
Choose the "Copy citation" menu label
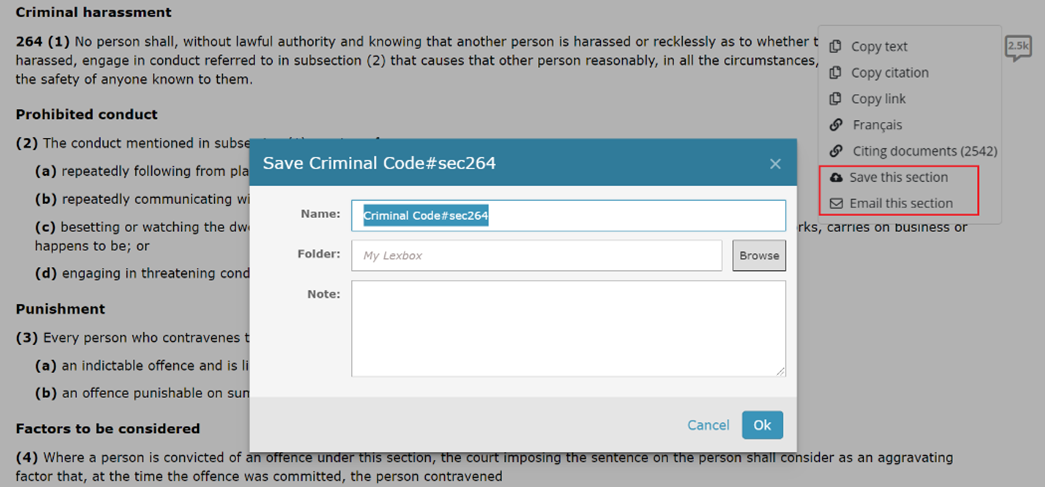point(890,72)
